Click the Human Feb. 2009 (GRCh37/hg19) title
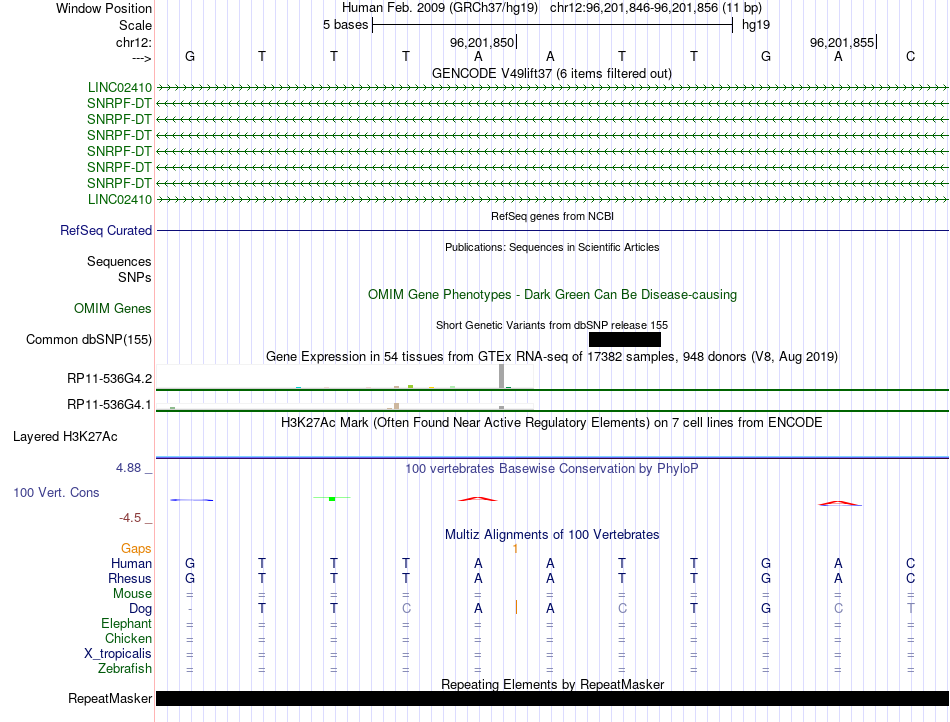 pyautogui.click(x=440, y=8)
